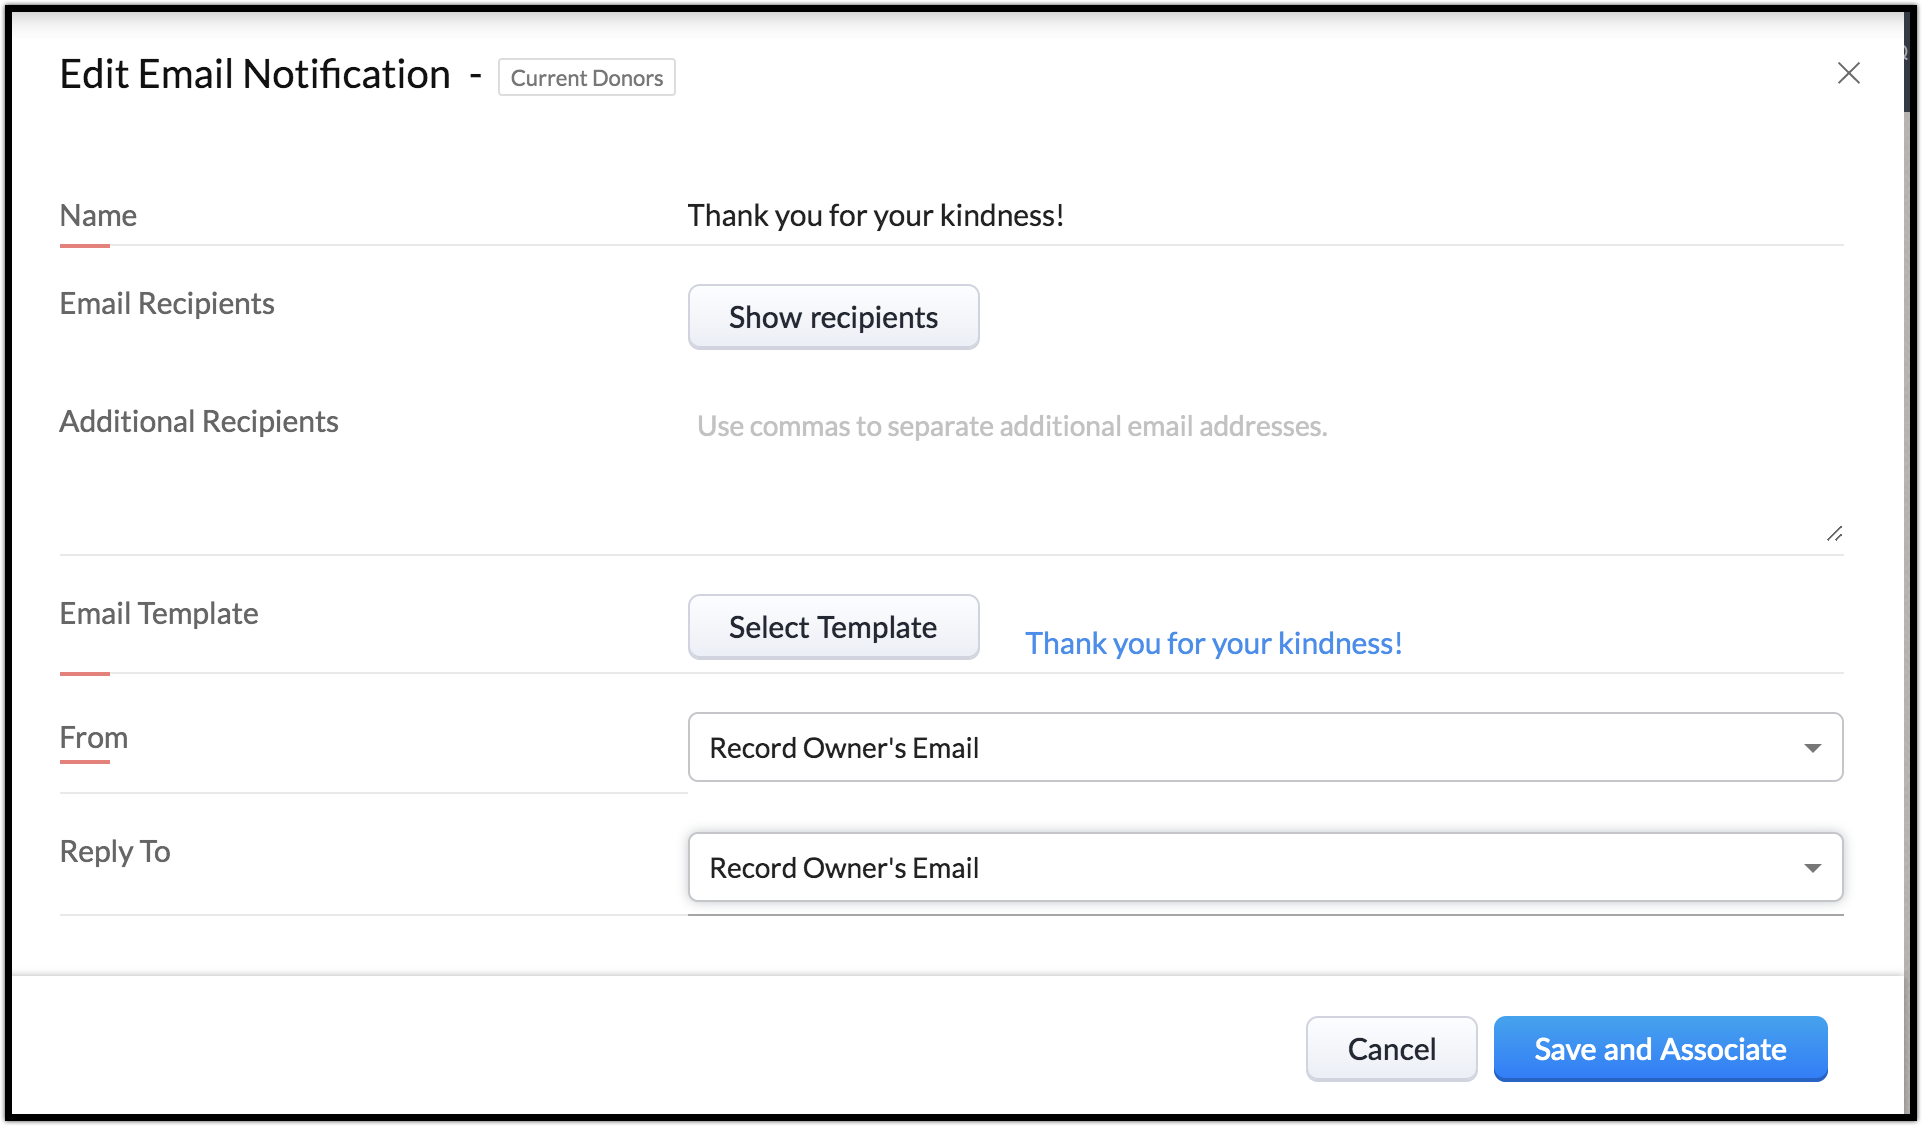The image size is (1922, 1126).
Task: Click the textarea resize handle corner
Action: tap(1834, 534)
